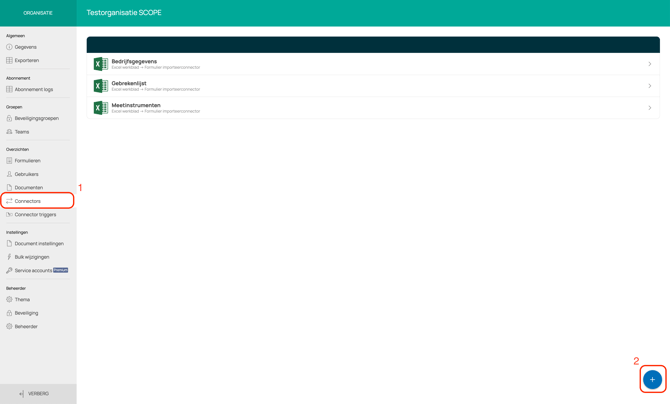The width and height of the screenshot is (670, 404).
Task: Click the VERBERG hide sidebar button
Action: pos(35,394)
